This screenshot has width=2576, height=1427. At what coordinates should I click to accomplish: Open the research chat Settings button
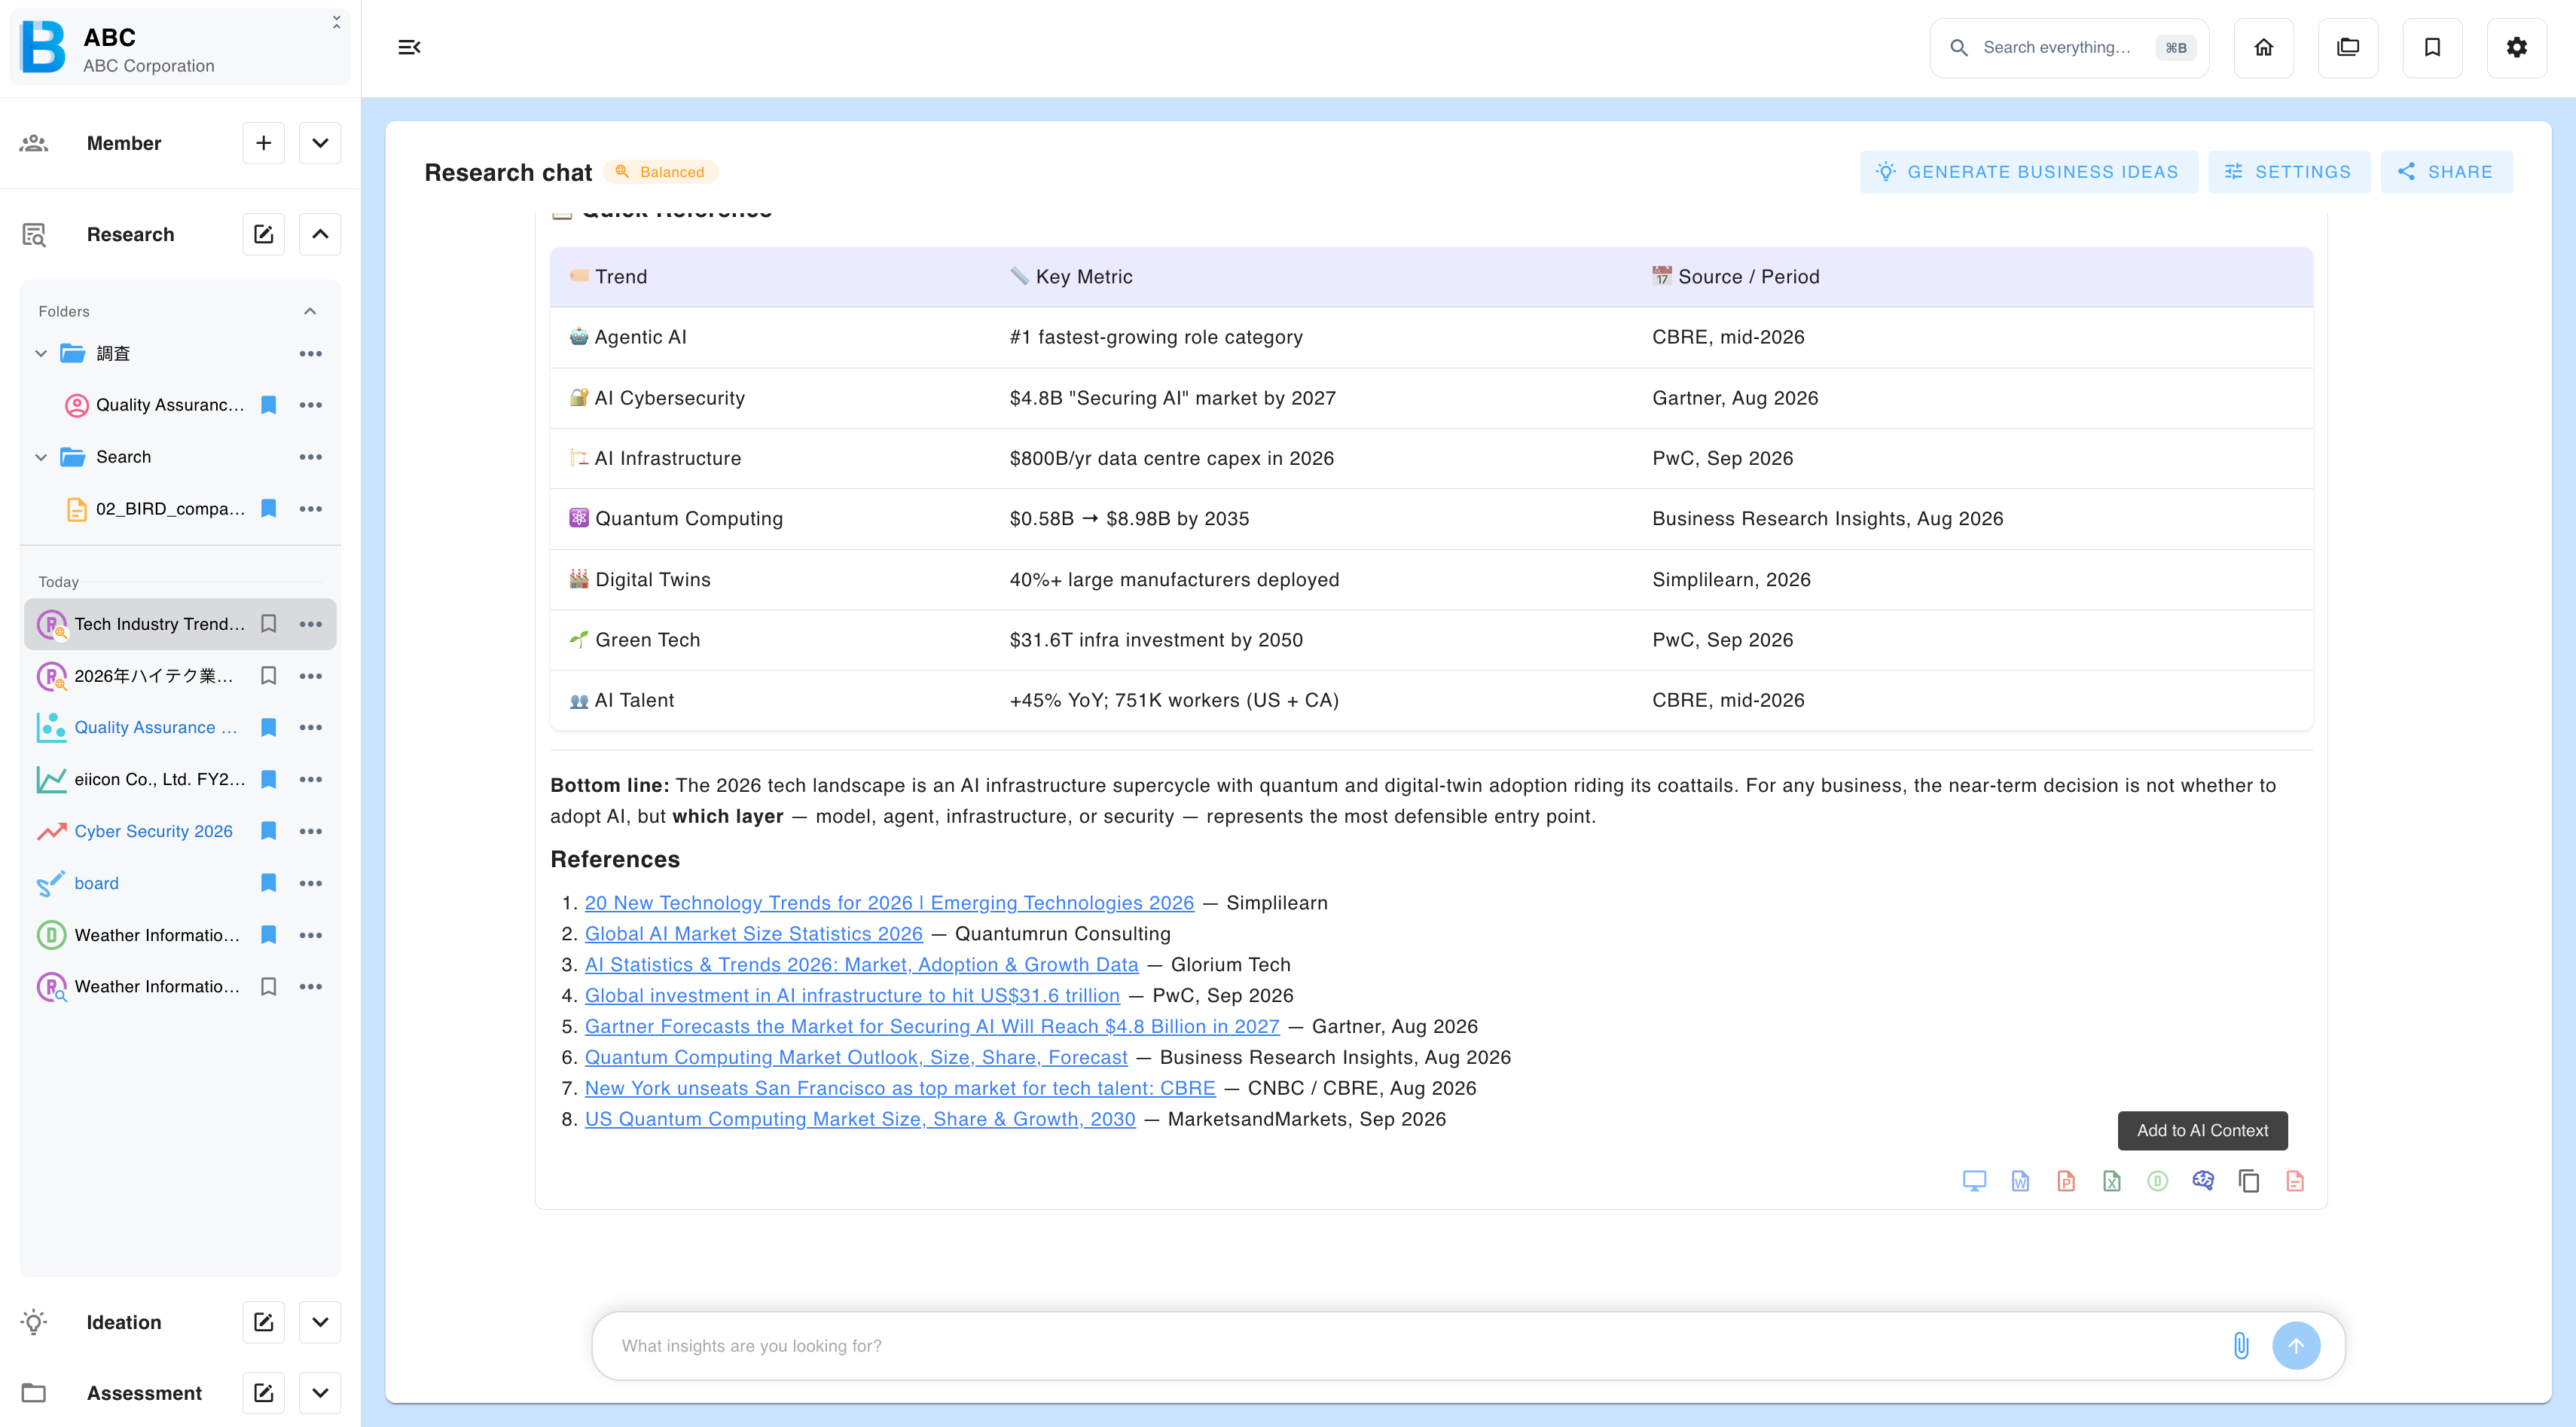click(2288, 172)
